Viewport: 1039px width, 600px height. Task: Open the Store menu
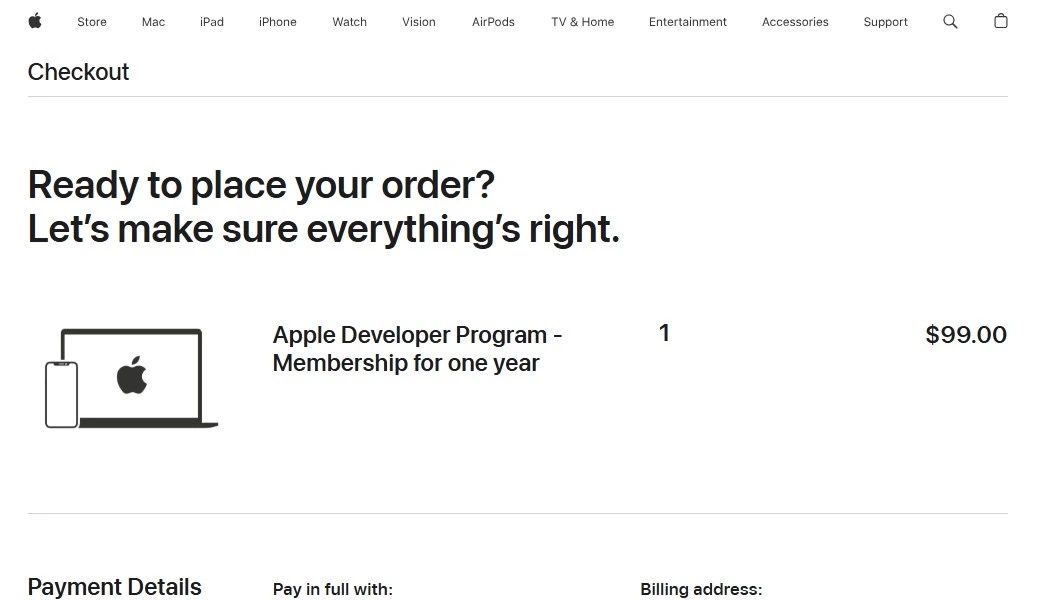coord(91,22)
